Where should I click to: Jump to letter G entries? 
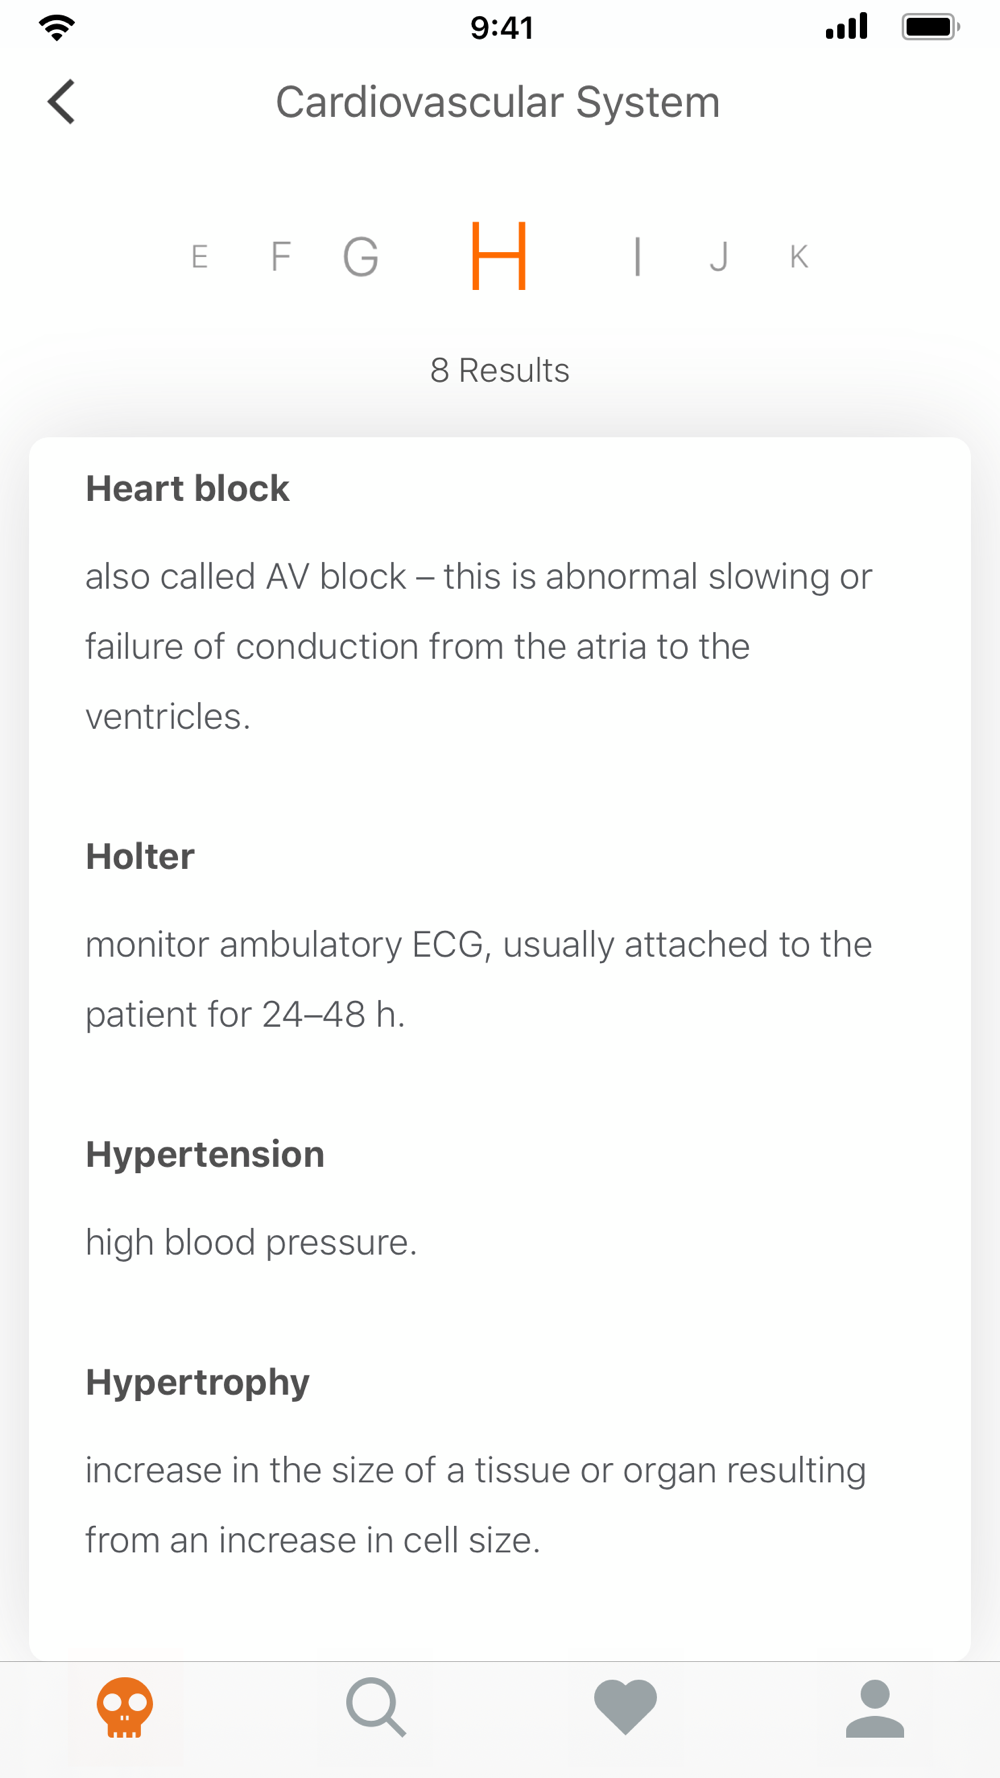pyautogui.click(x=361, y=257)
